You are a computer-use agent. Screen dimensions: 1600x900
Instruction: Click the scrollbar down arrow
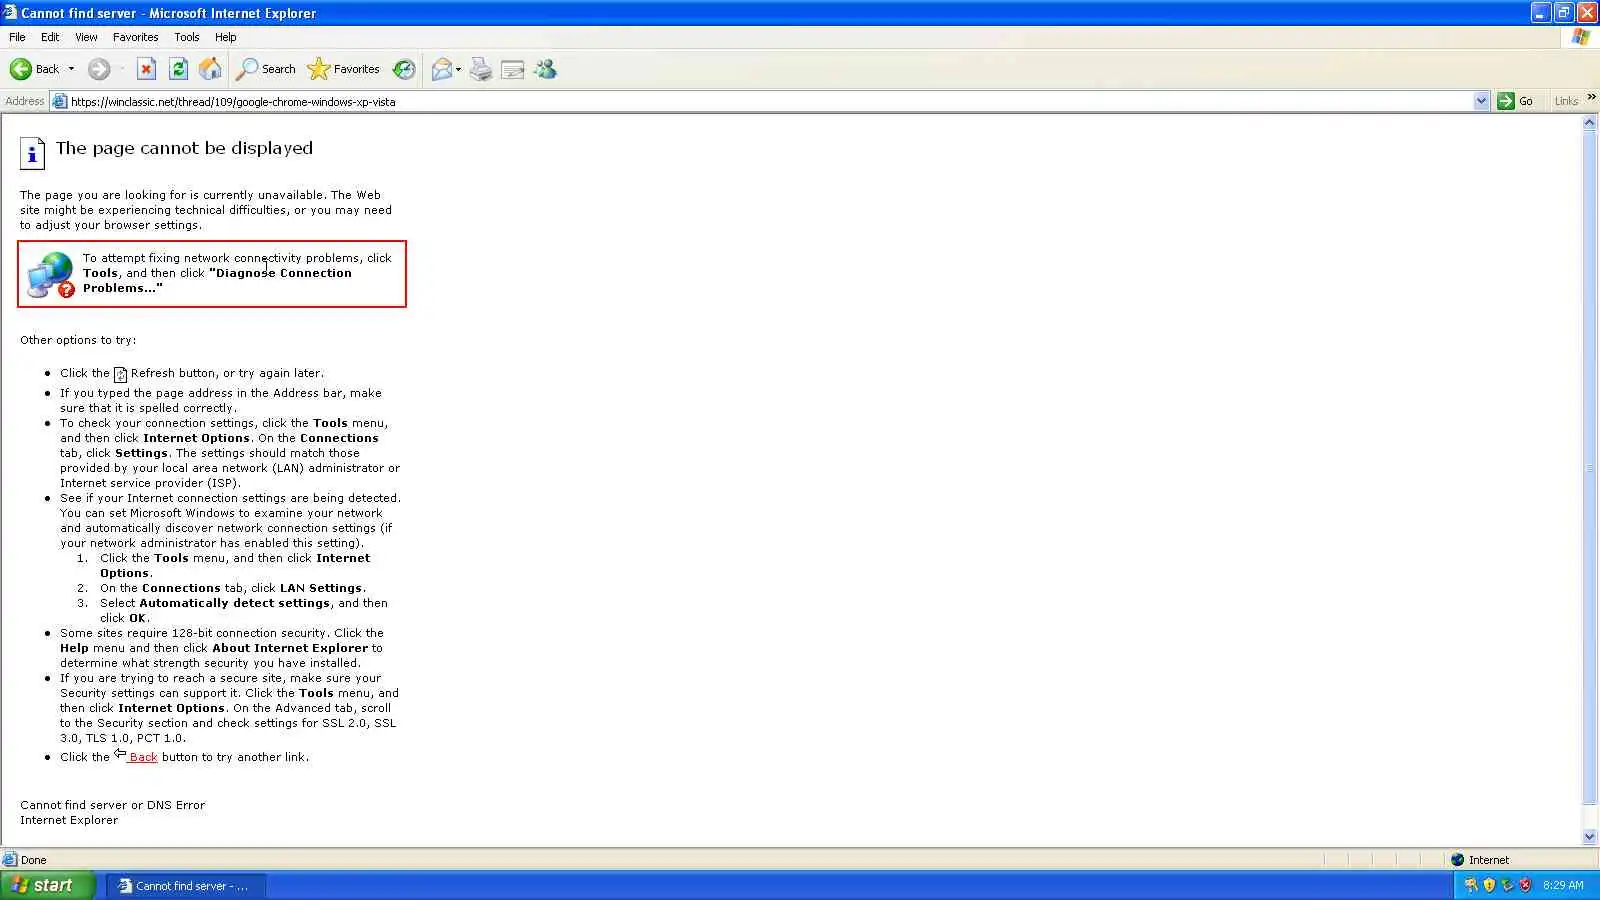[x=1590, y=837]
